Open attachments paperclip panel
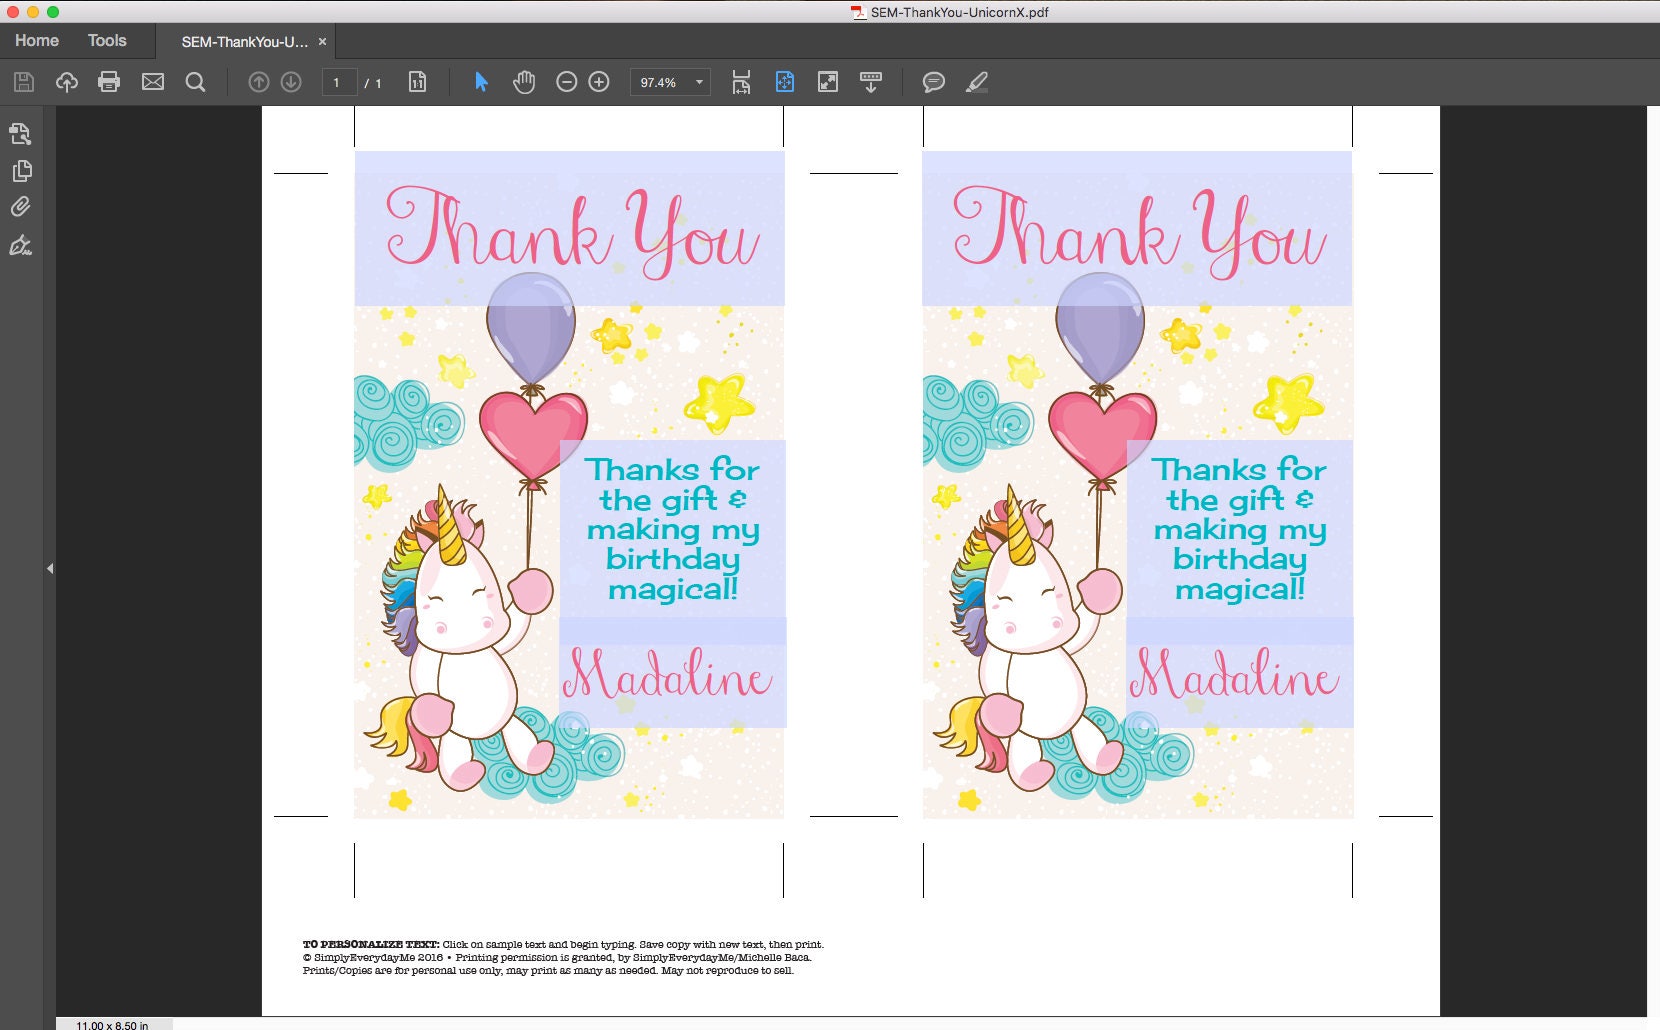This screenshot has height=1030, width=1660. pos(21,207)
